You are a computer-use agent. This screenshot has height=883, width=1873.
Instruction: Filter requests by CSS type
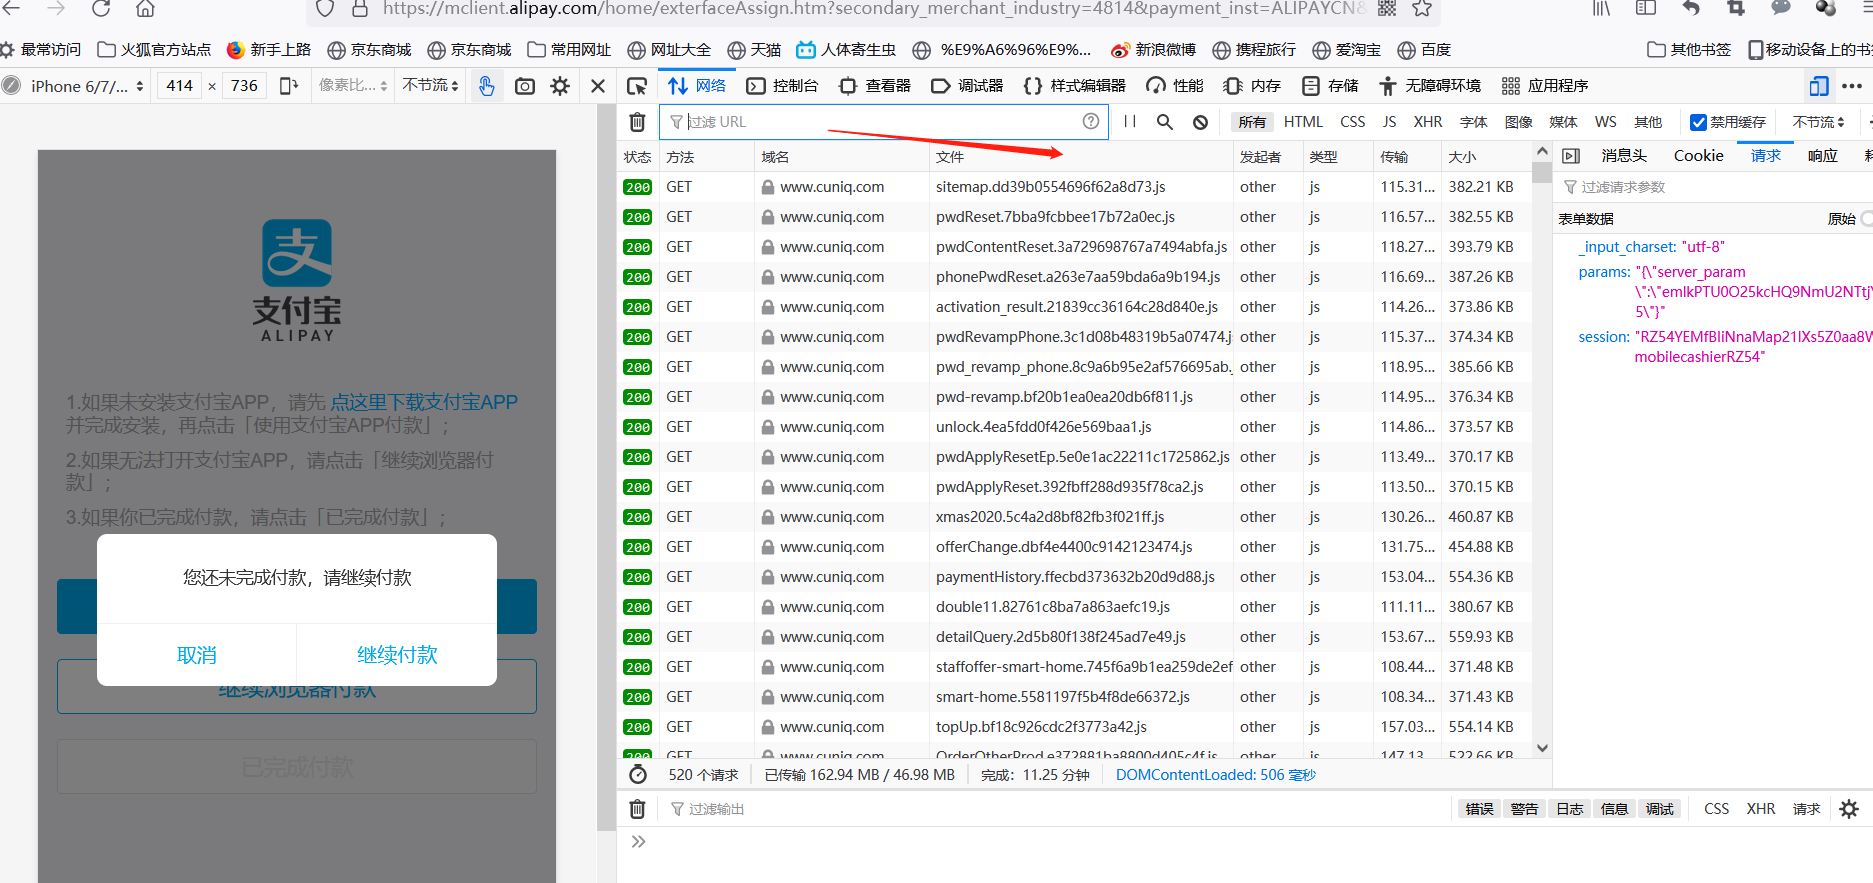tap(1352, 122)
